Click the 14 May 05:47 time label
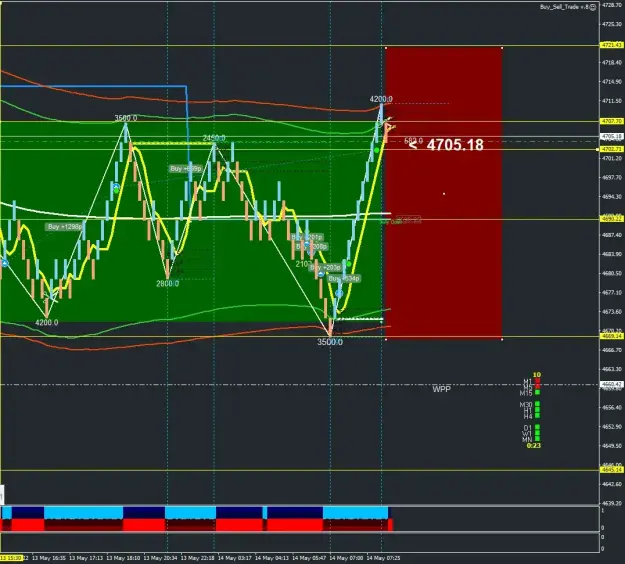Image resolution: width=625 pixels, height=564 pixels. coord(309,558)
